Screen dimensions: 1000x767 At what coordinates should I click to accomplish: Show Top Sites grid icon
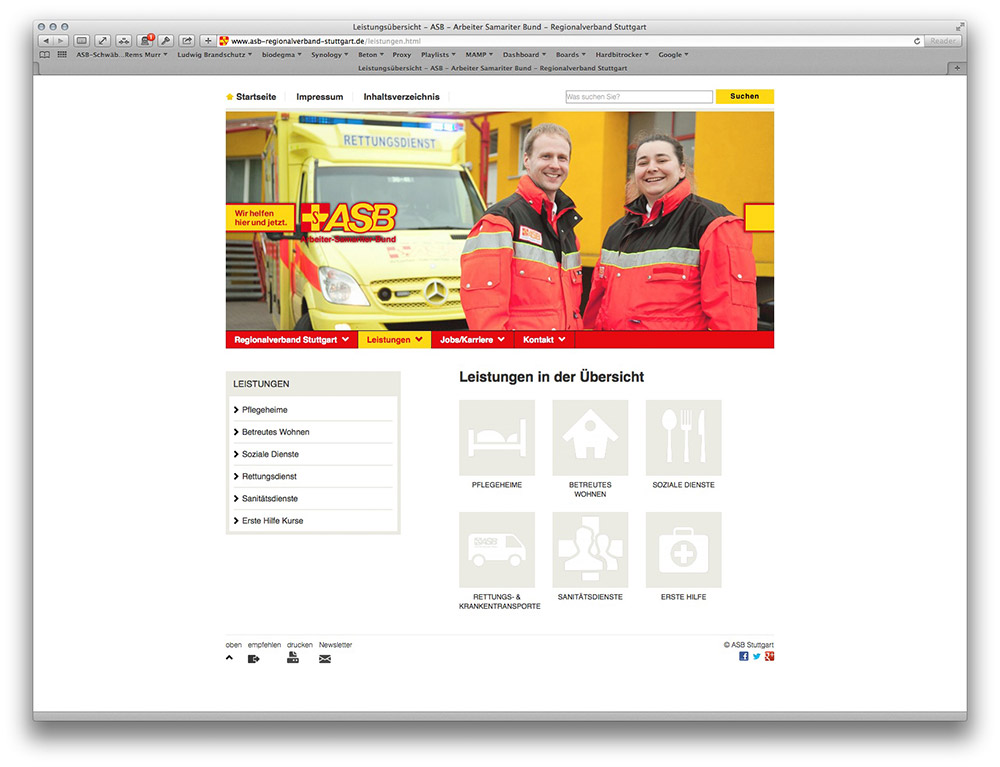pos(62,55)
